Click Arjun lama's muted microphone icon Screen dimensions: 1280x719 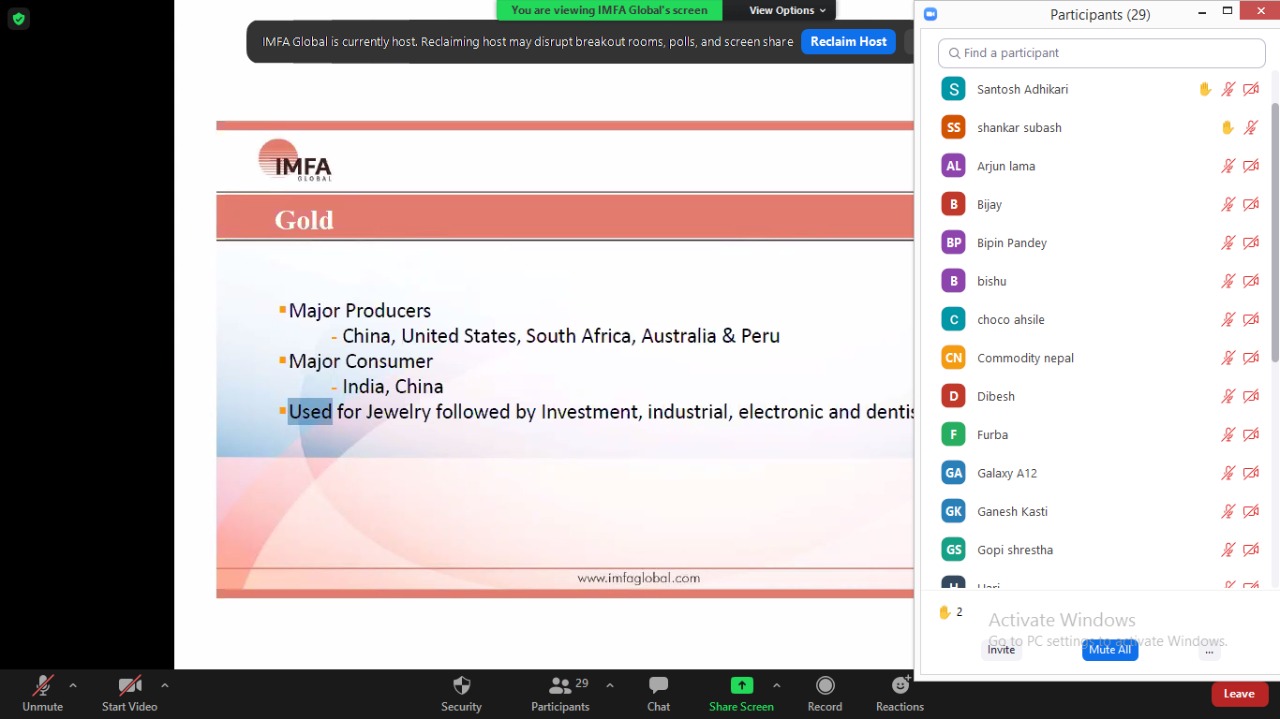point(1228,166)
